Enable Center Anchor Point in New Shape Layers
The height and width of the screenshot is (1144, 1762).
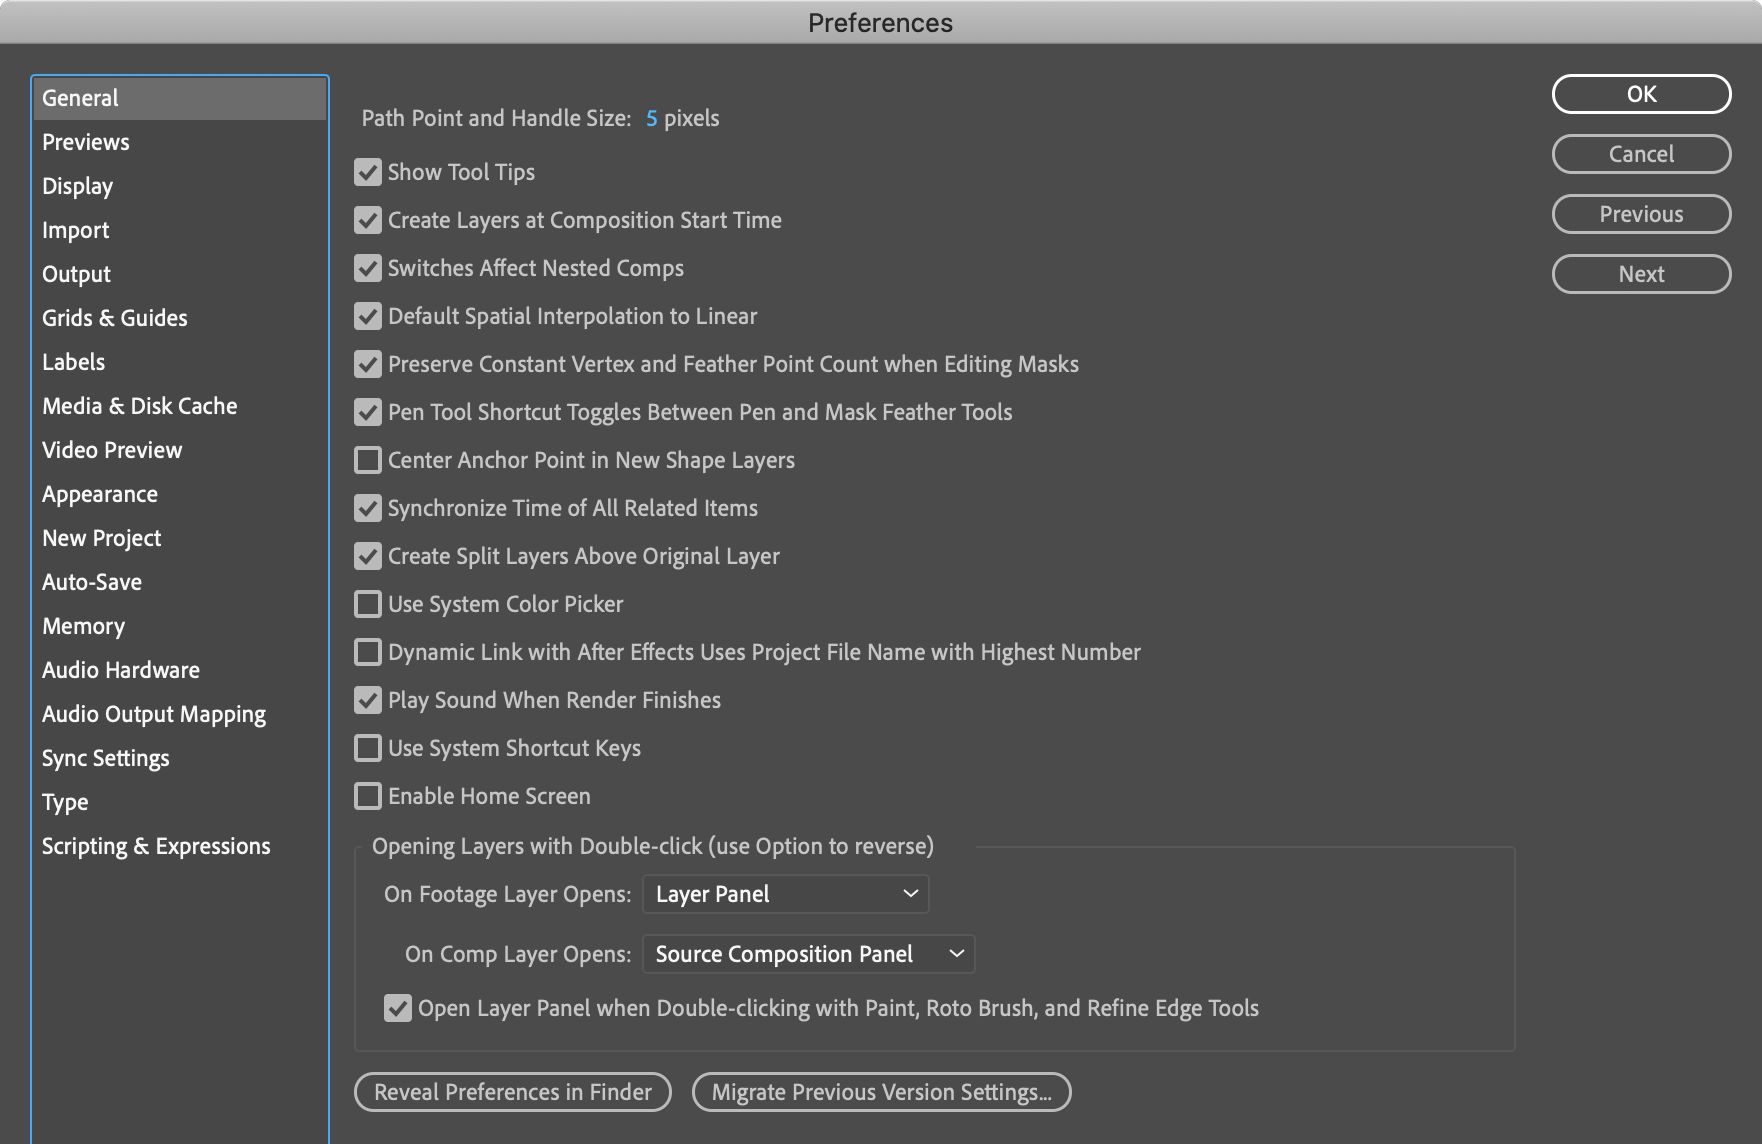pos(368,460)
